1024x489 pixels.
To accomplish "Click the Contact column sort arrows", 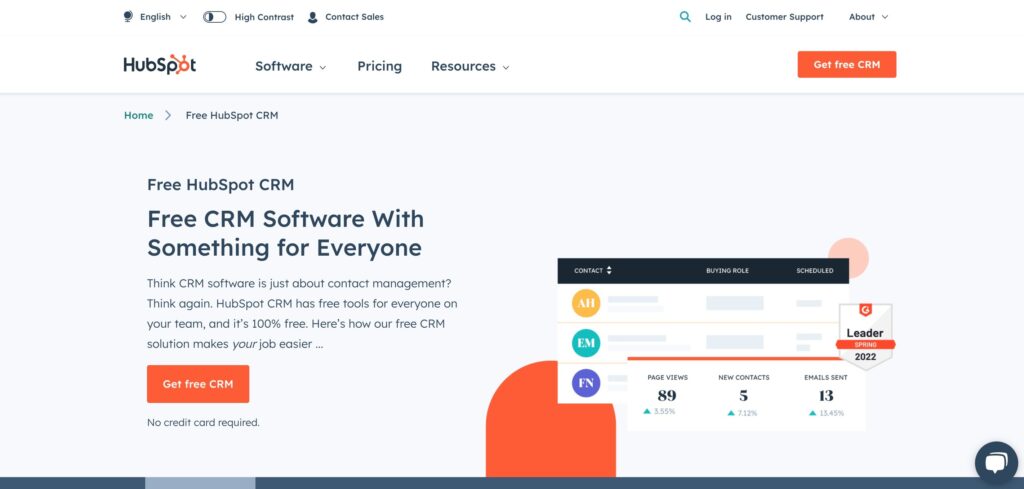I will pyautogui.click(x=609, y=270).
